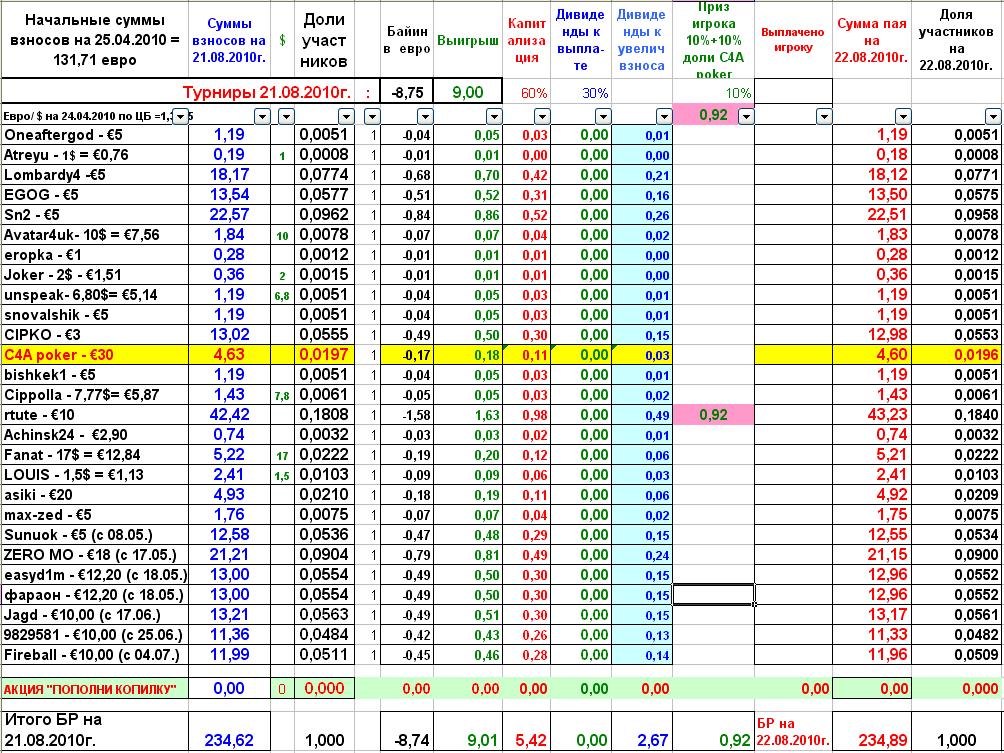Click the tournament buy-in total cell -8,75
Image resolution: width=1004 pixels, height=753 pixels.
407,92
